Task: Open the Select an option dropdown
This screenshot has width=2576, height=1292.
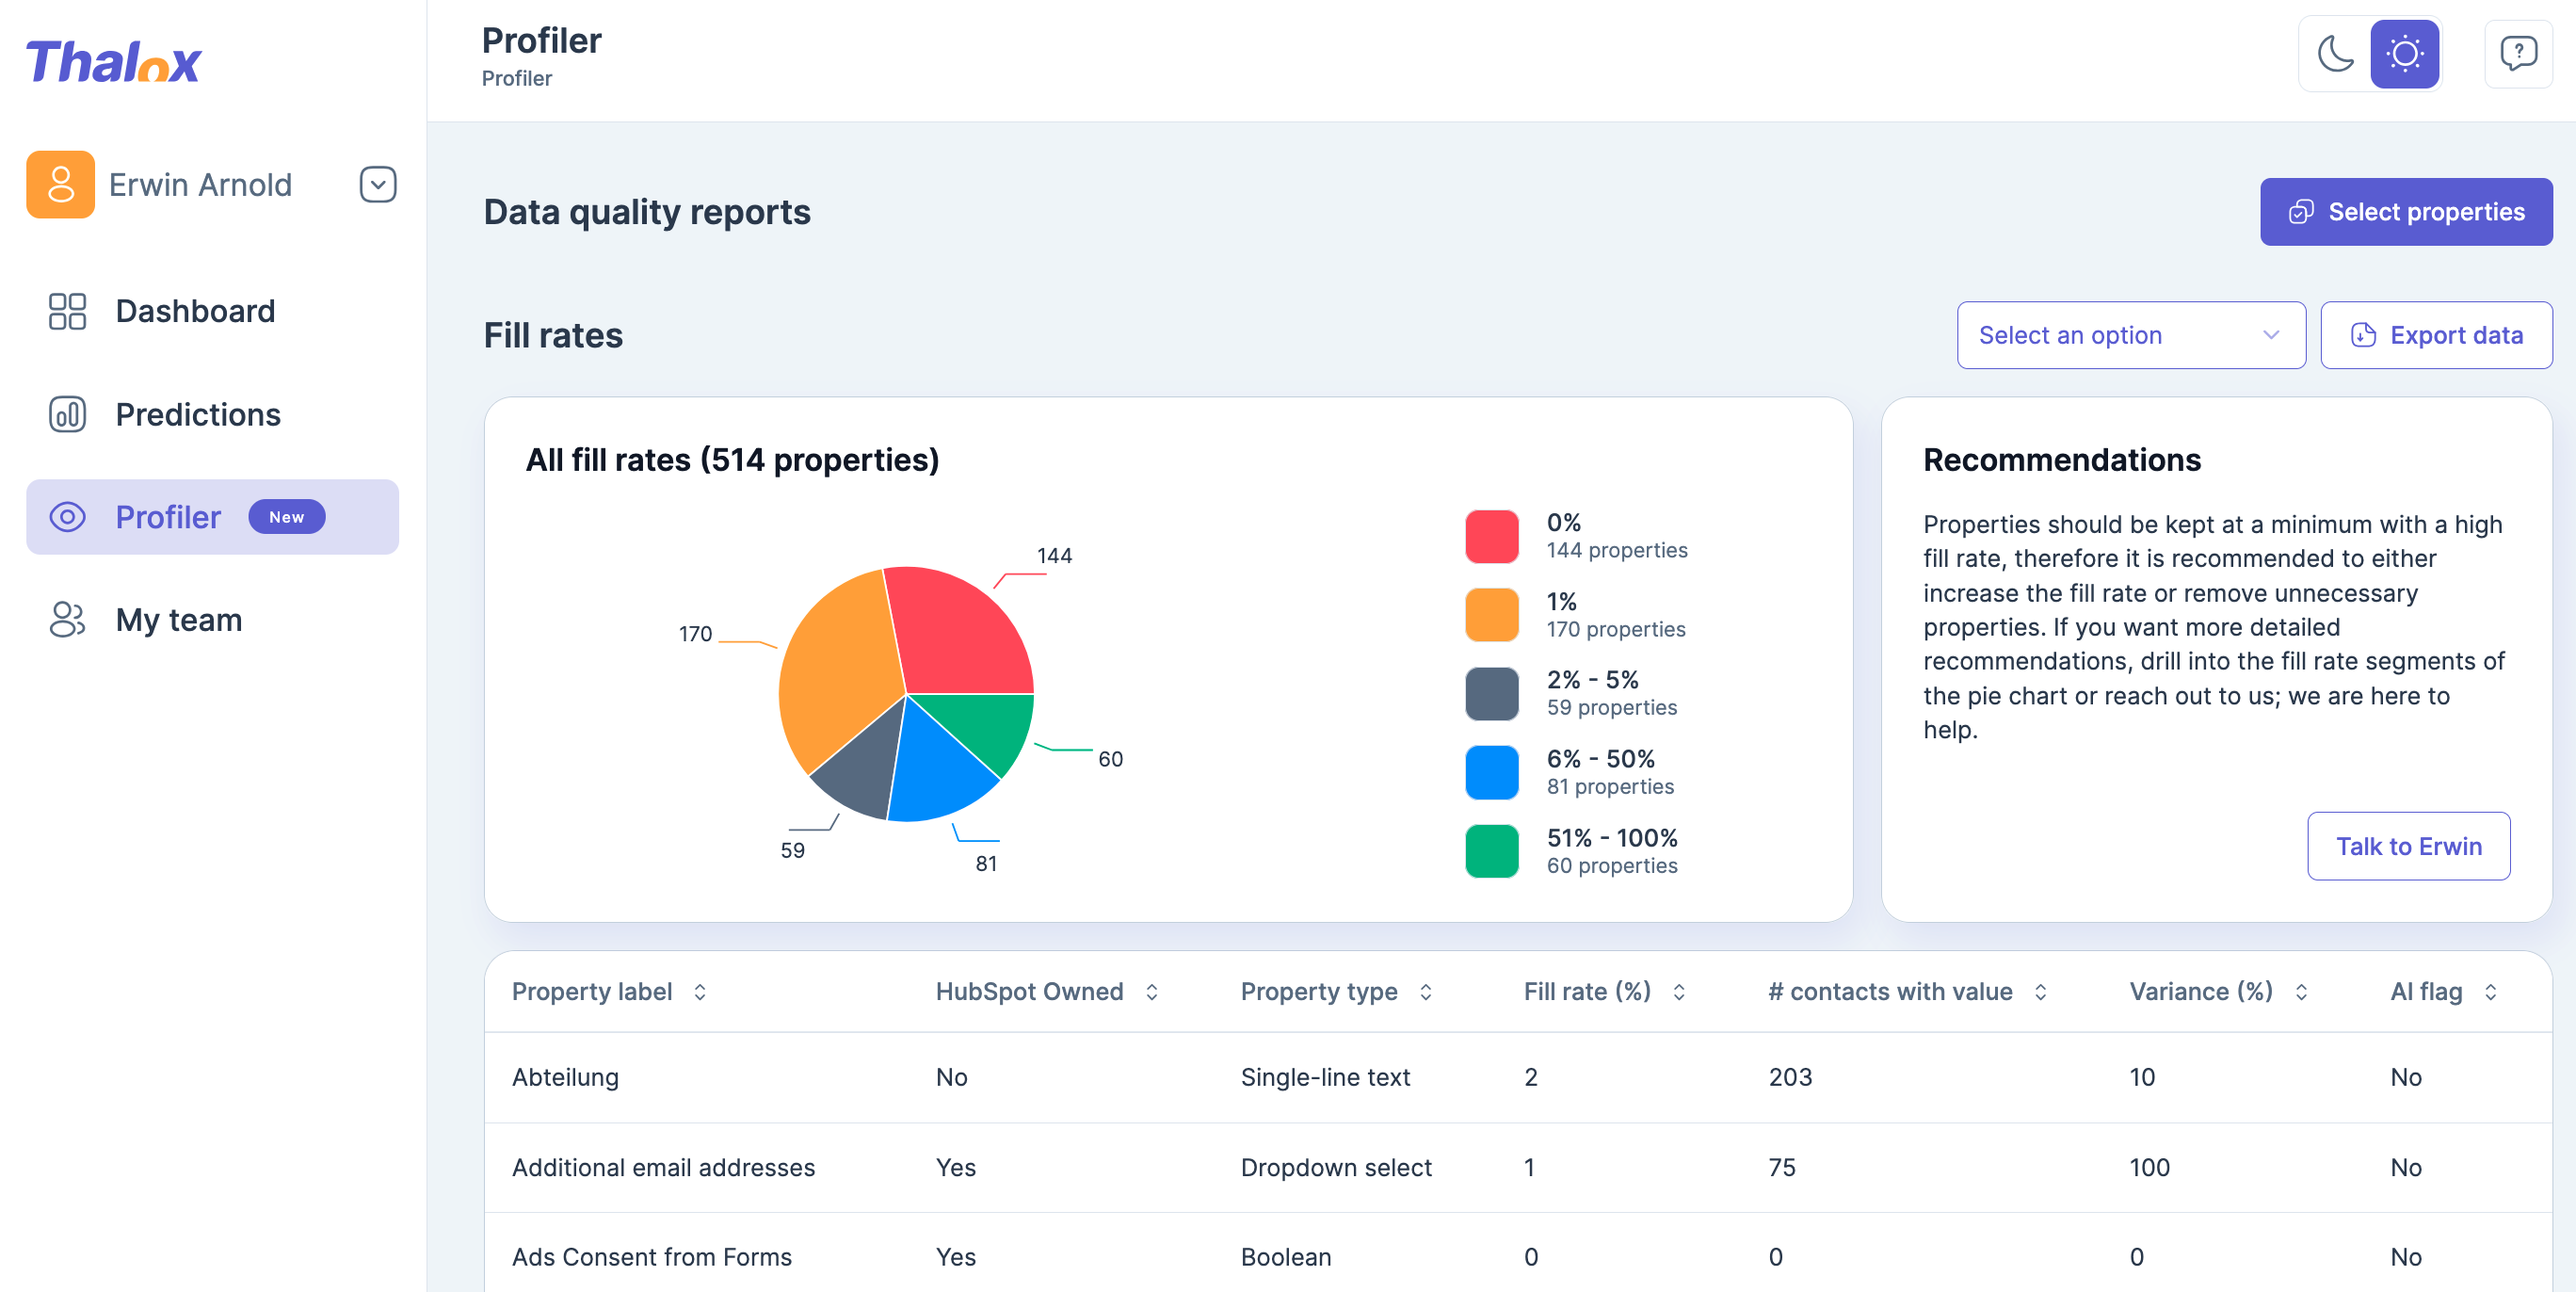Action: pos(2130,336)
